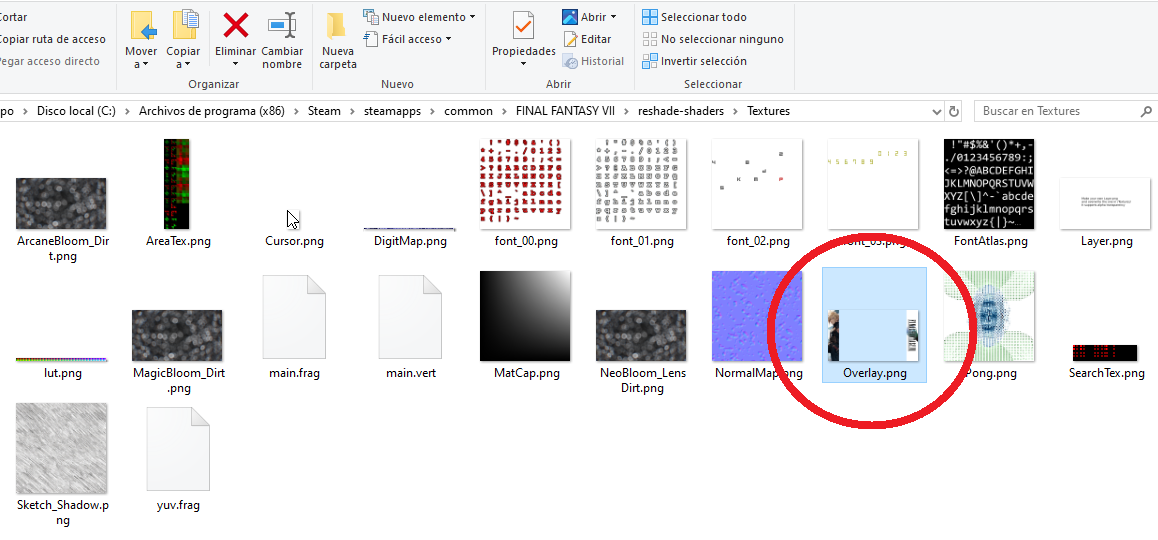Image resolution: width=1158 pixels, height=540 pixels.
Task: Go to common breadcrumb
Action: pyautogui.click(x=468, y=112)
